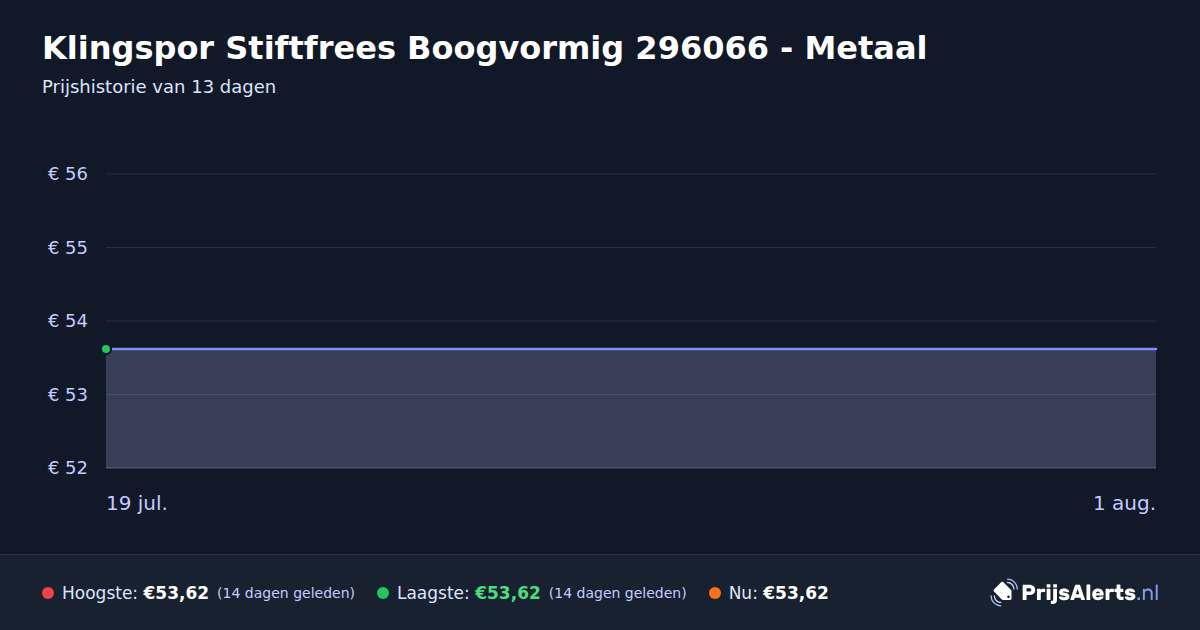The height and width of the screenshot is (630, 1200).
Task: Click the Prijshistorie van 13 dagen subtitle
Action: pos(159,87)
